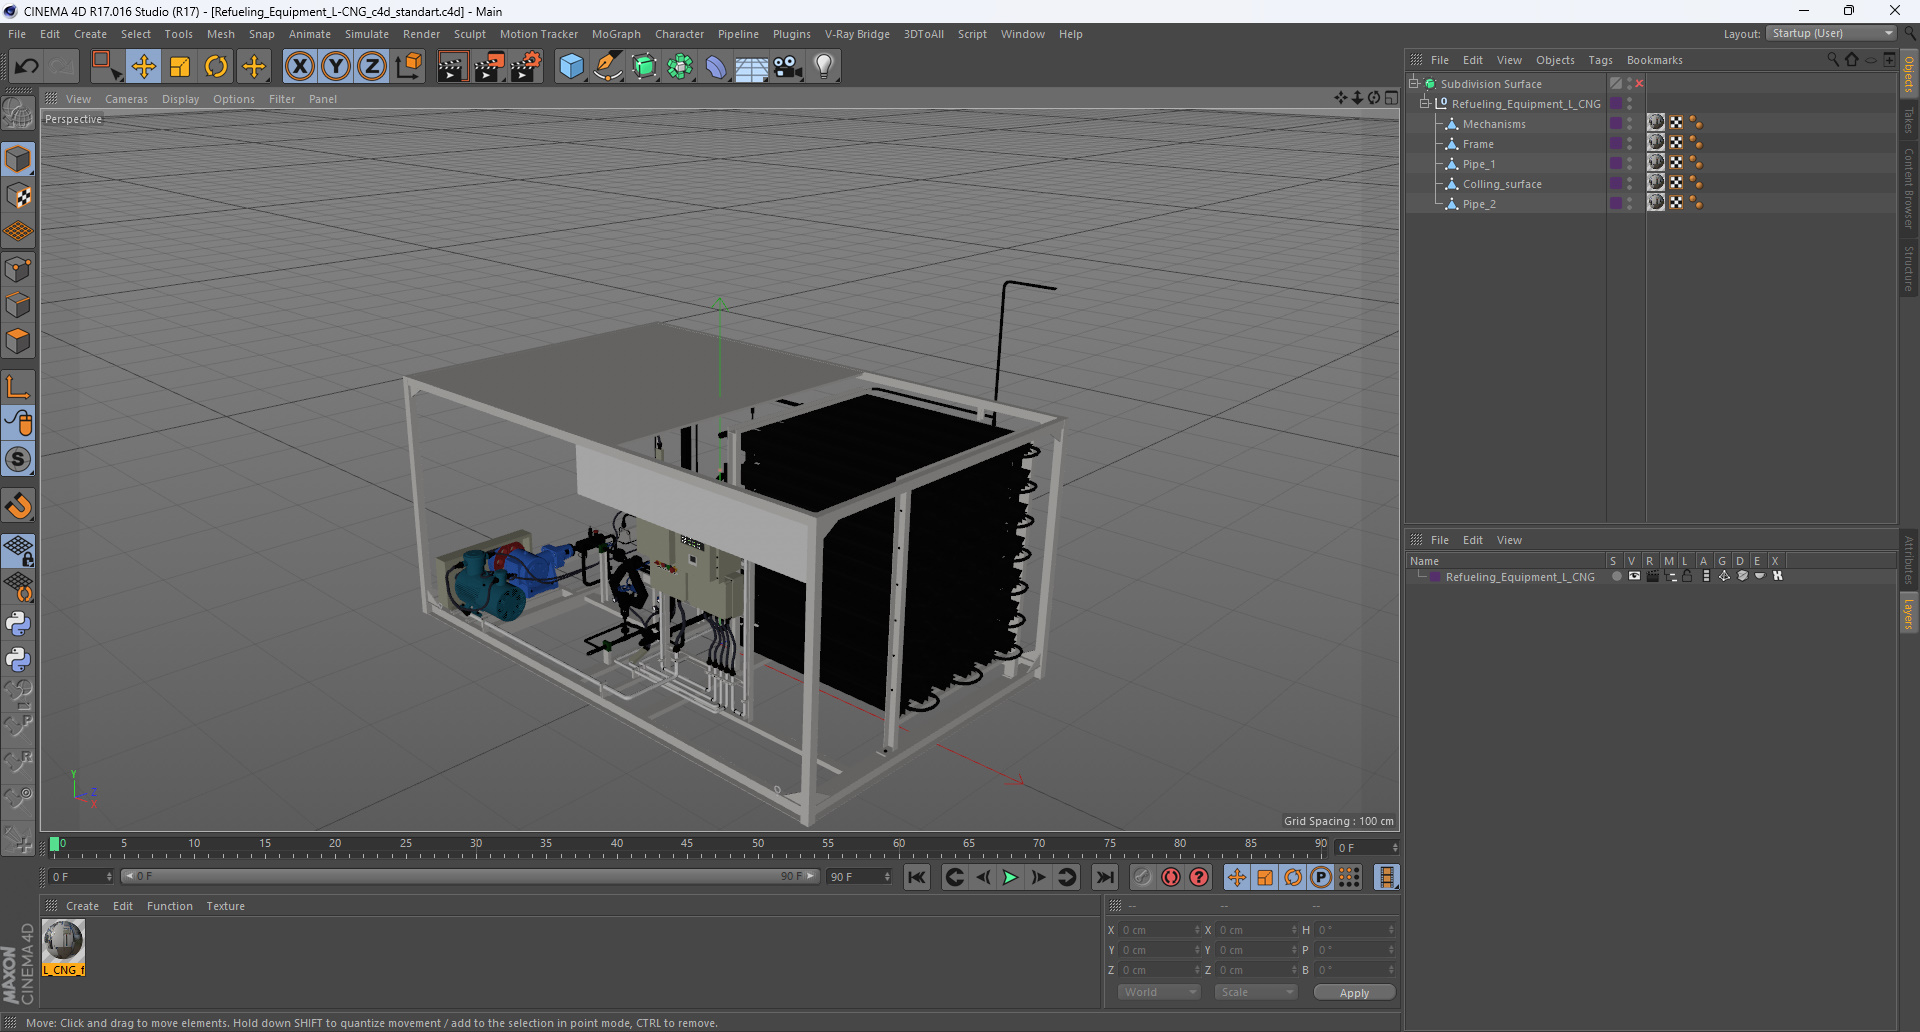Click Render View clapperboard icon
Screen dimensions: 1920x1032
(x=452, y=67)
